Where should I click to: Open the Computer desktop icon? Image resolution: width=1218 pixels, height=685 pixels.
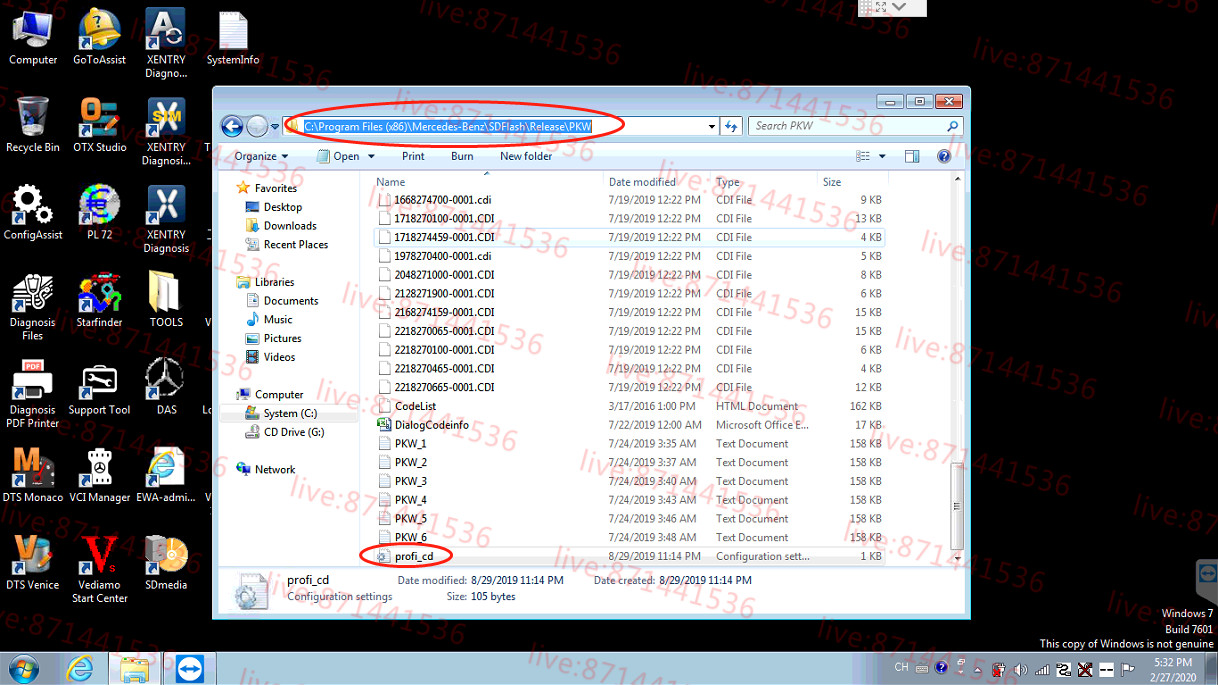[x=32, y=37]
